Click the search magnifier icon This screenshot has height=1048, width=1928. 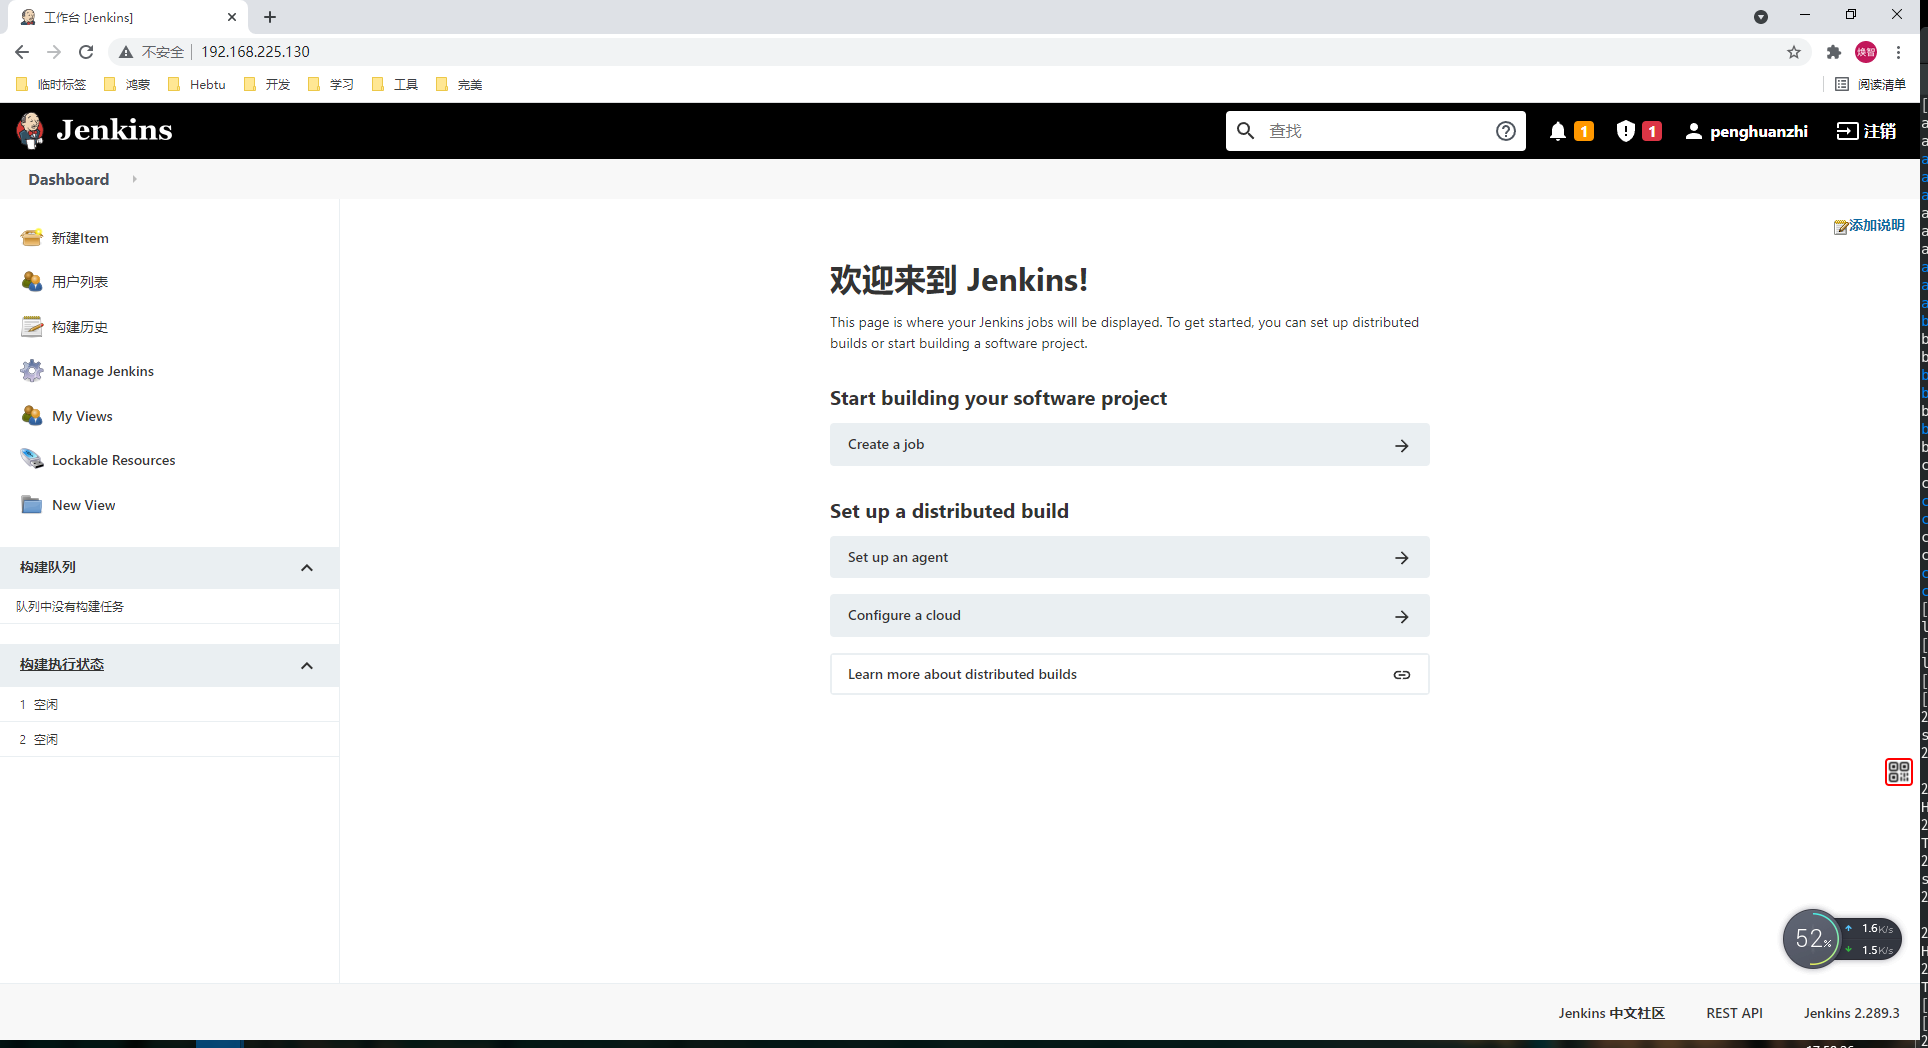click(1245, 131)
